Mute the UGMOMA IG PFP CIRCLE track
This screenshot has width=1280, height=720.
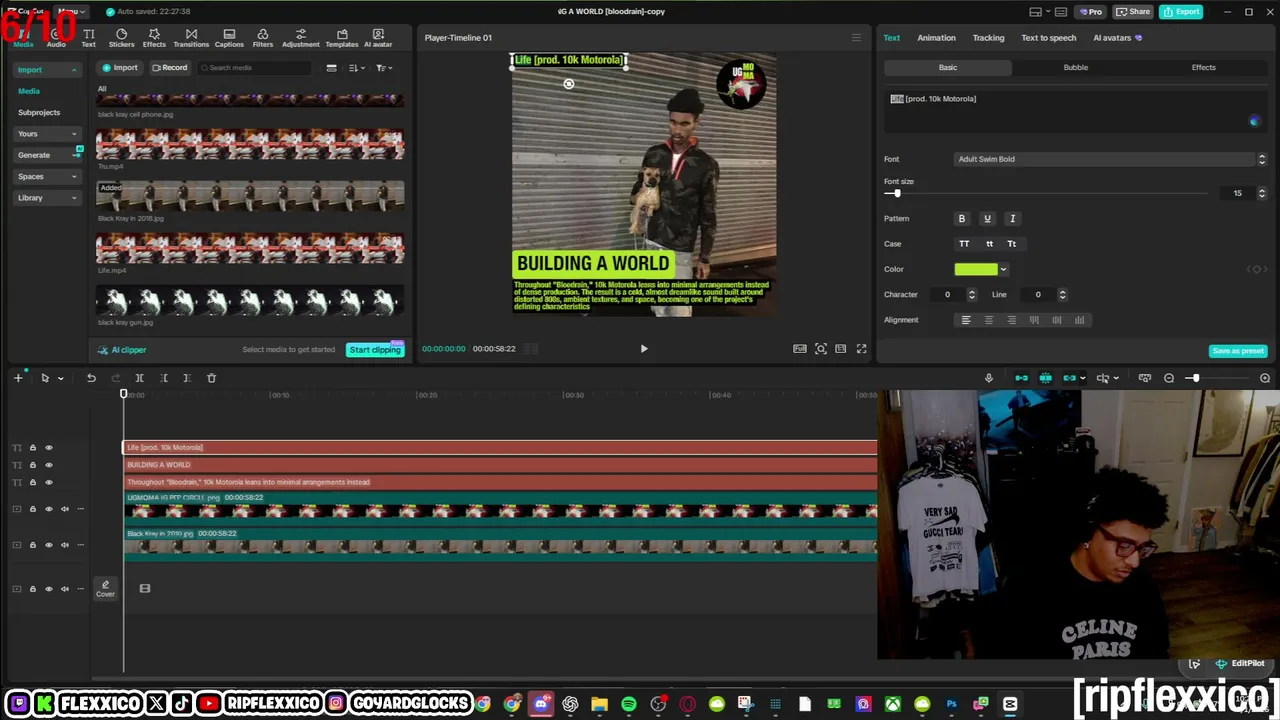[x=65, y=509]
